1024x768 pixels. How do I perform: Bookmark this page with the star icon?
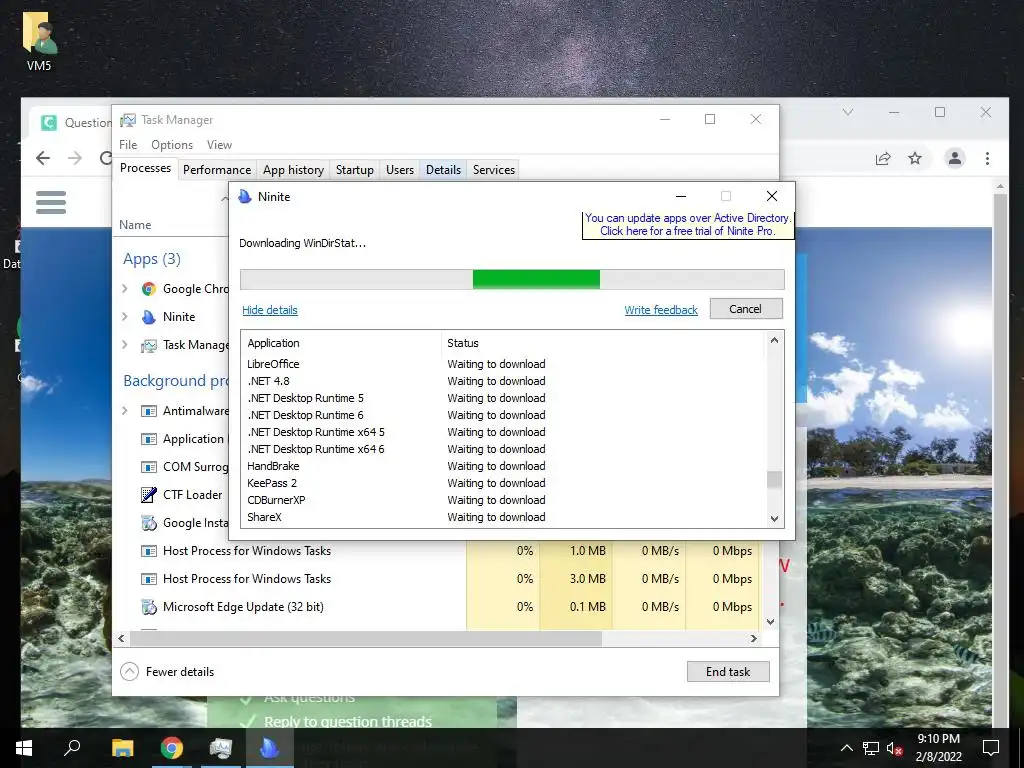tap(915, 158)
